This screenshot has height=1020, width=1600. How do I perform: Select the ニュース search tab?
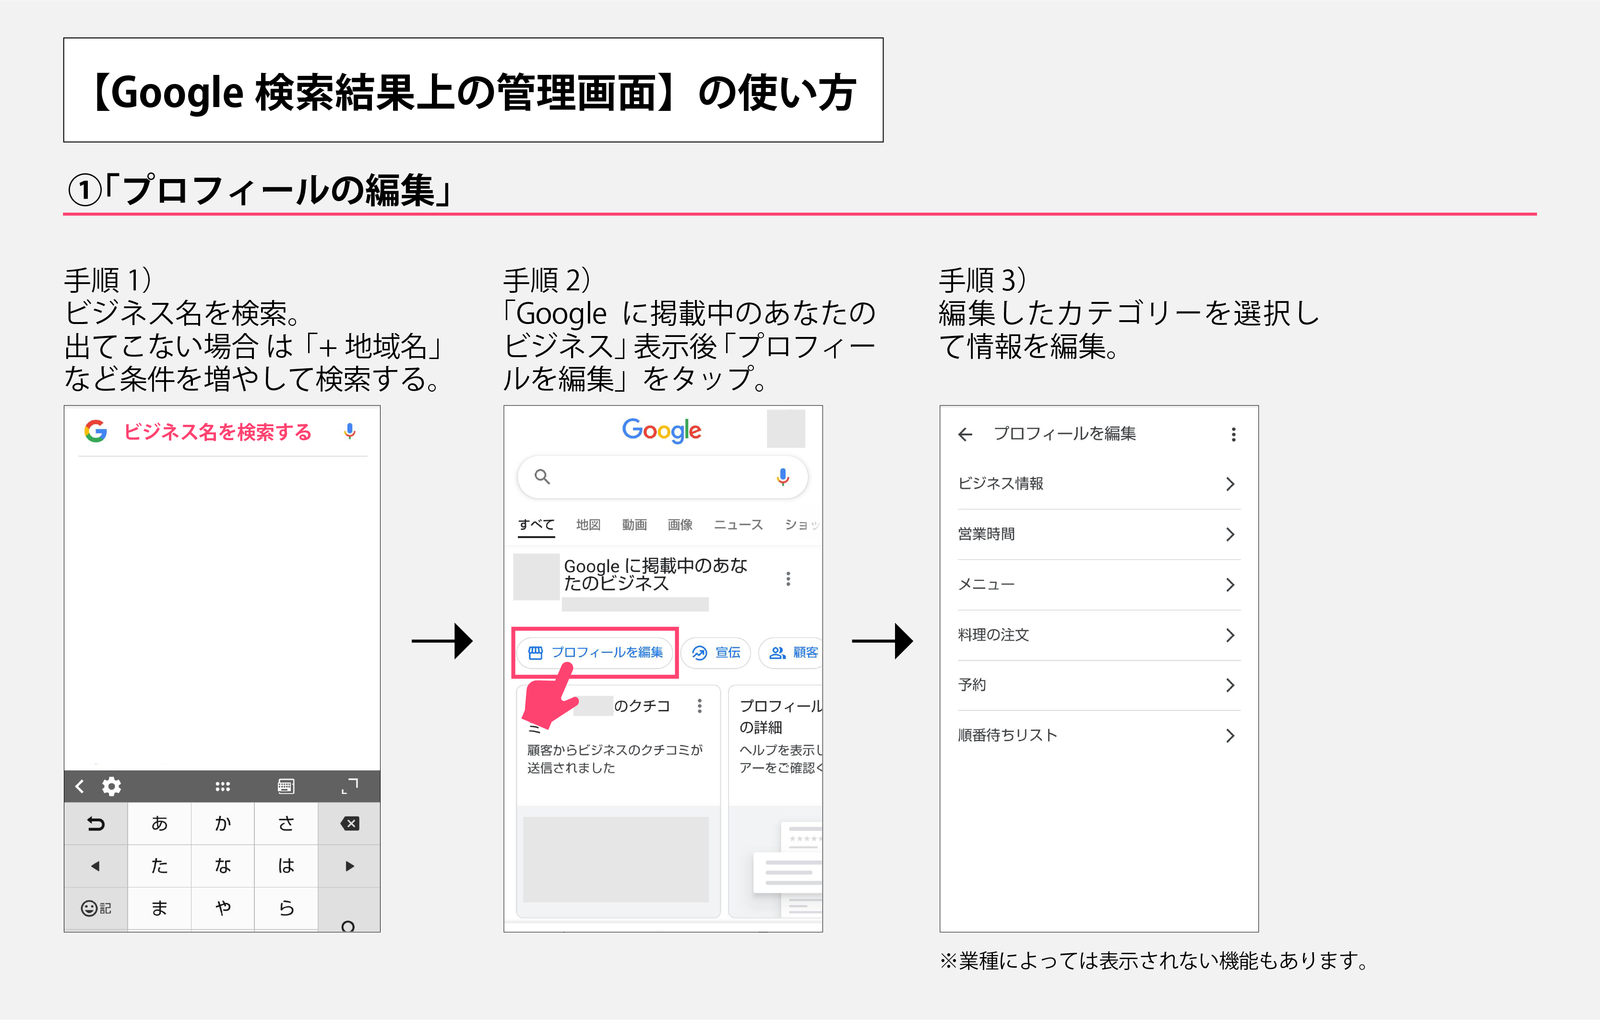pos(738,525)
